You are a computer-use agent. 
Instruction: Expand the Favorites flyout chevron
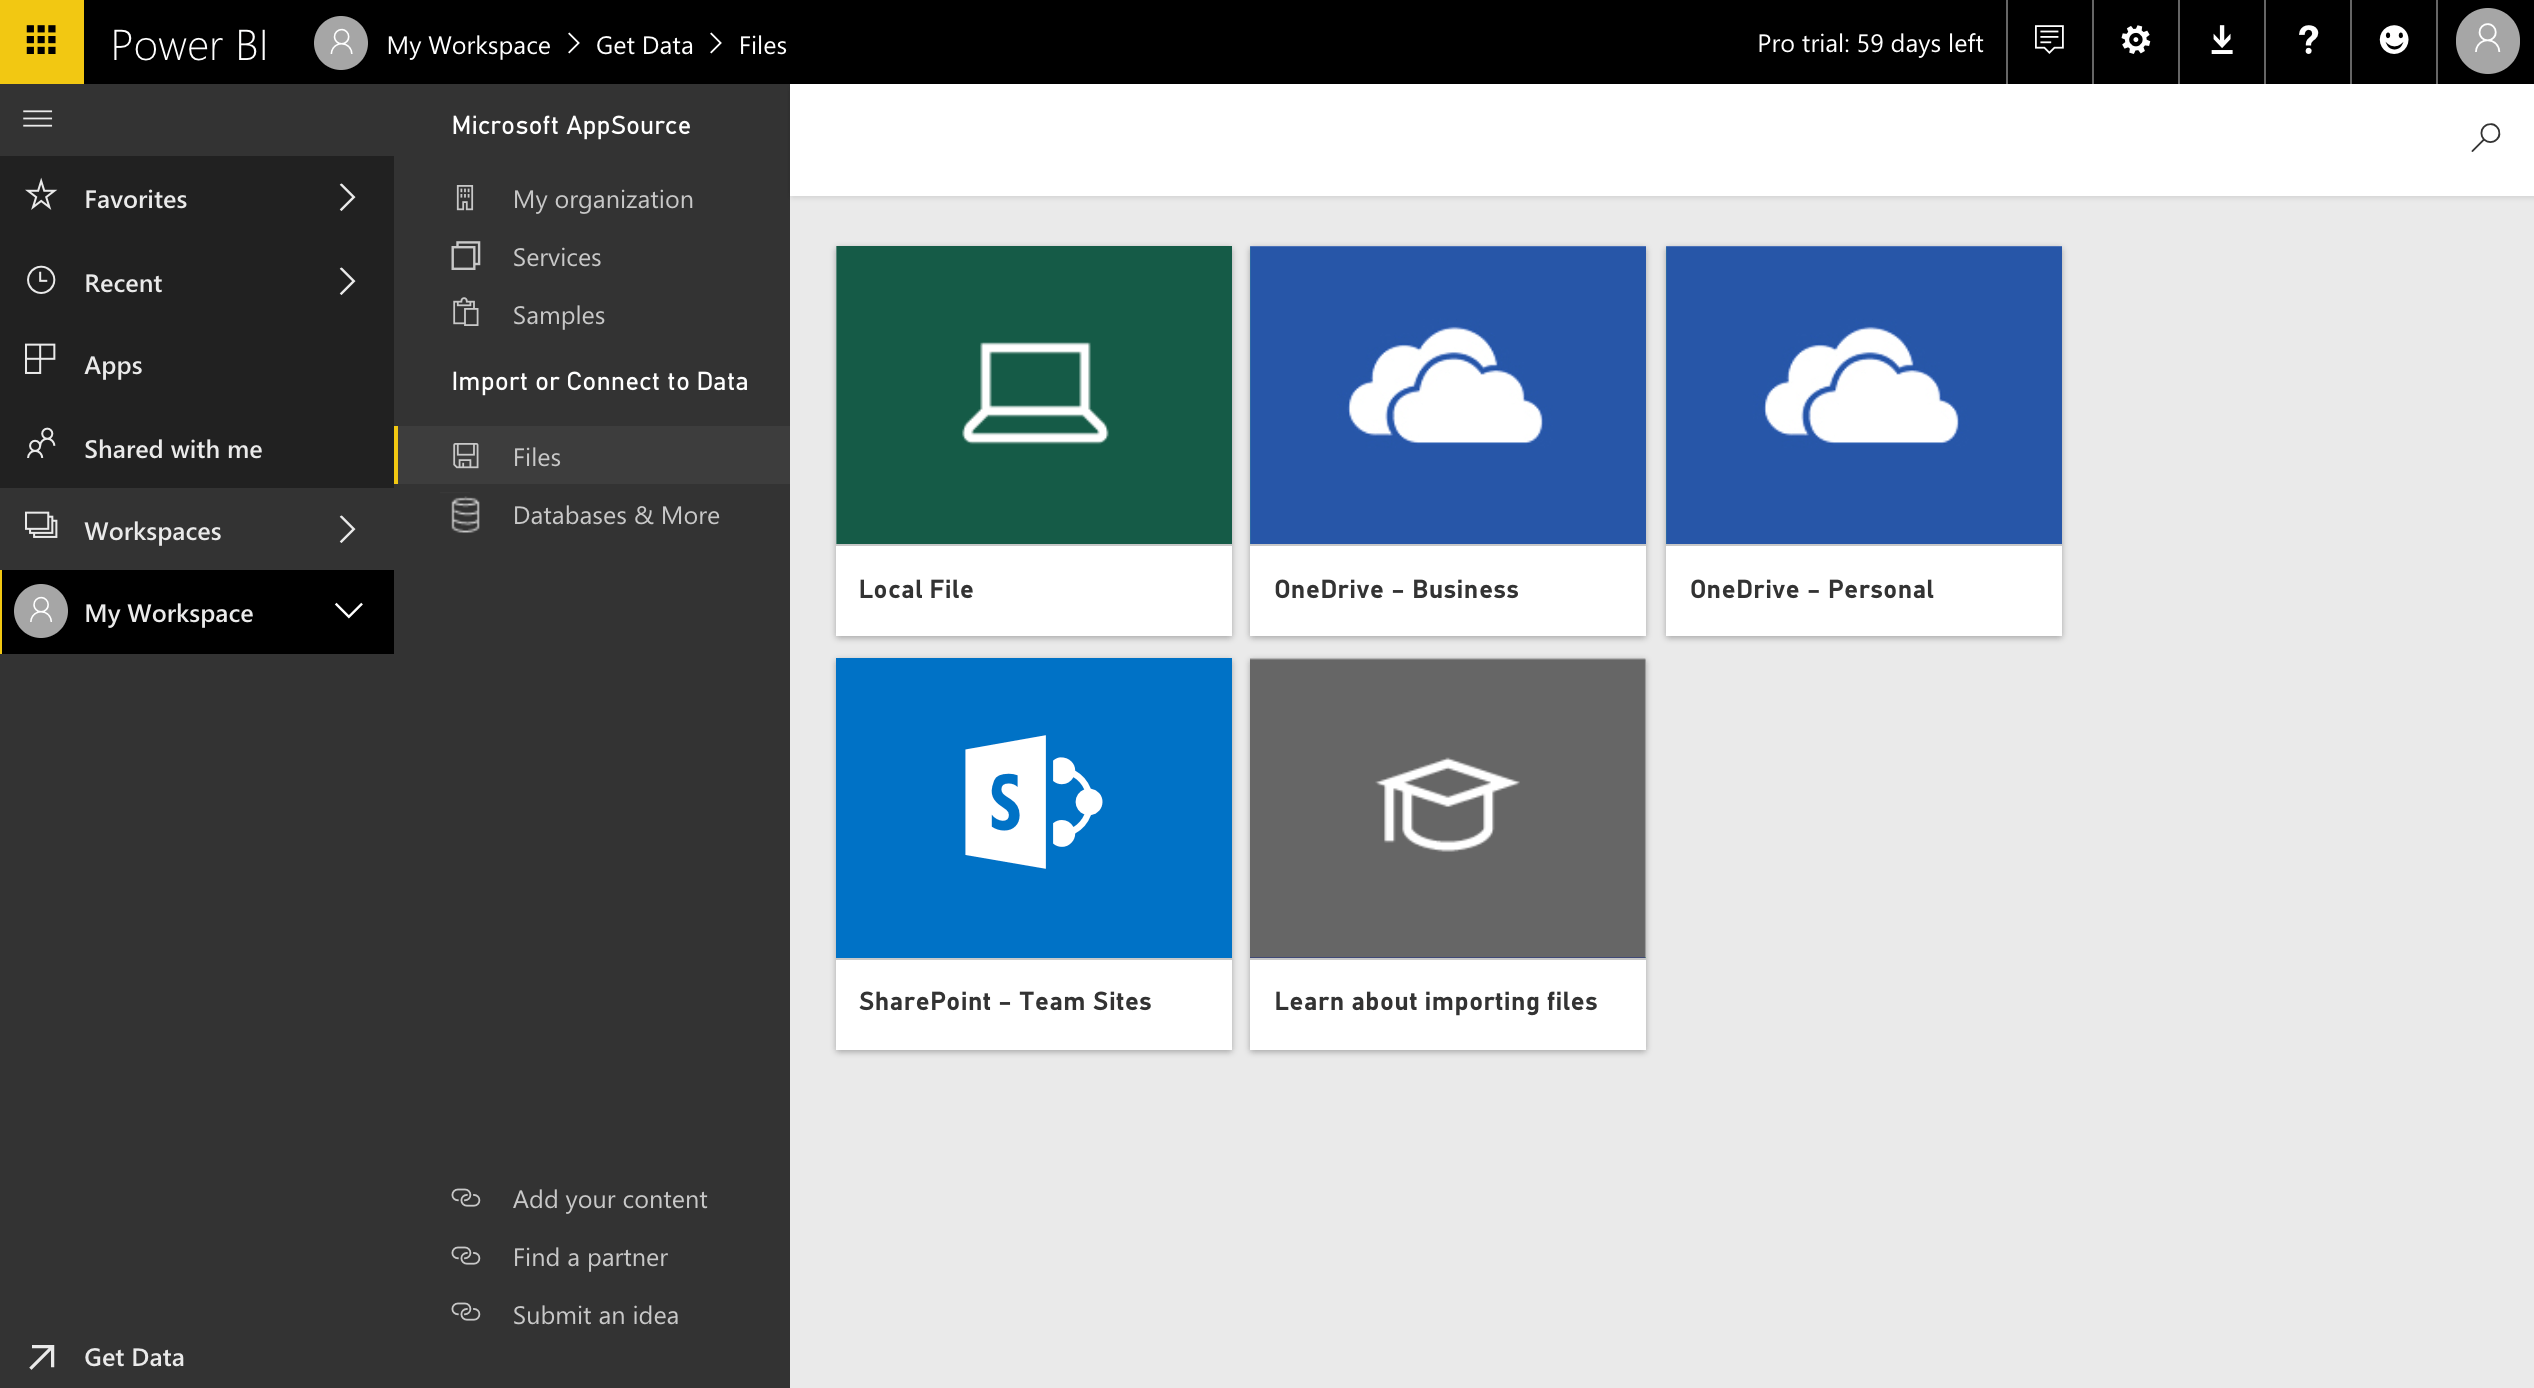[x=347, y=198]
